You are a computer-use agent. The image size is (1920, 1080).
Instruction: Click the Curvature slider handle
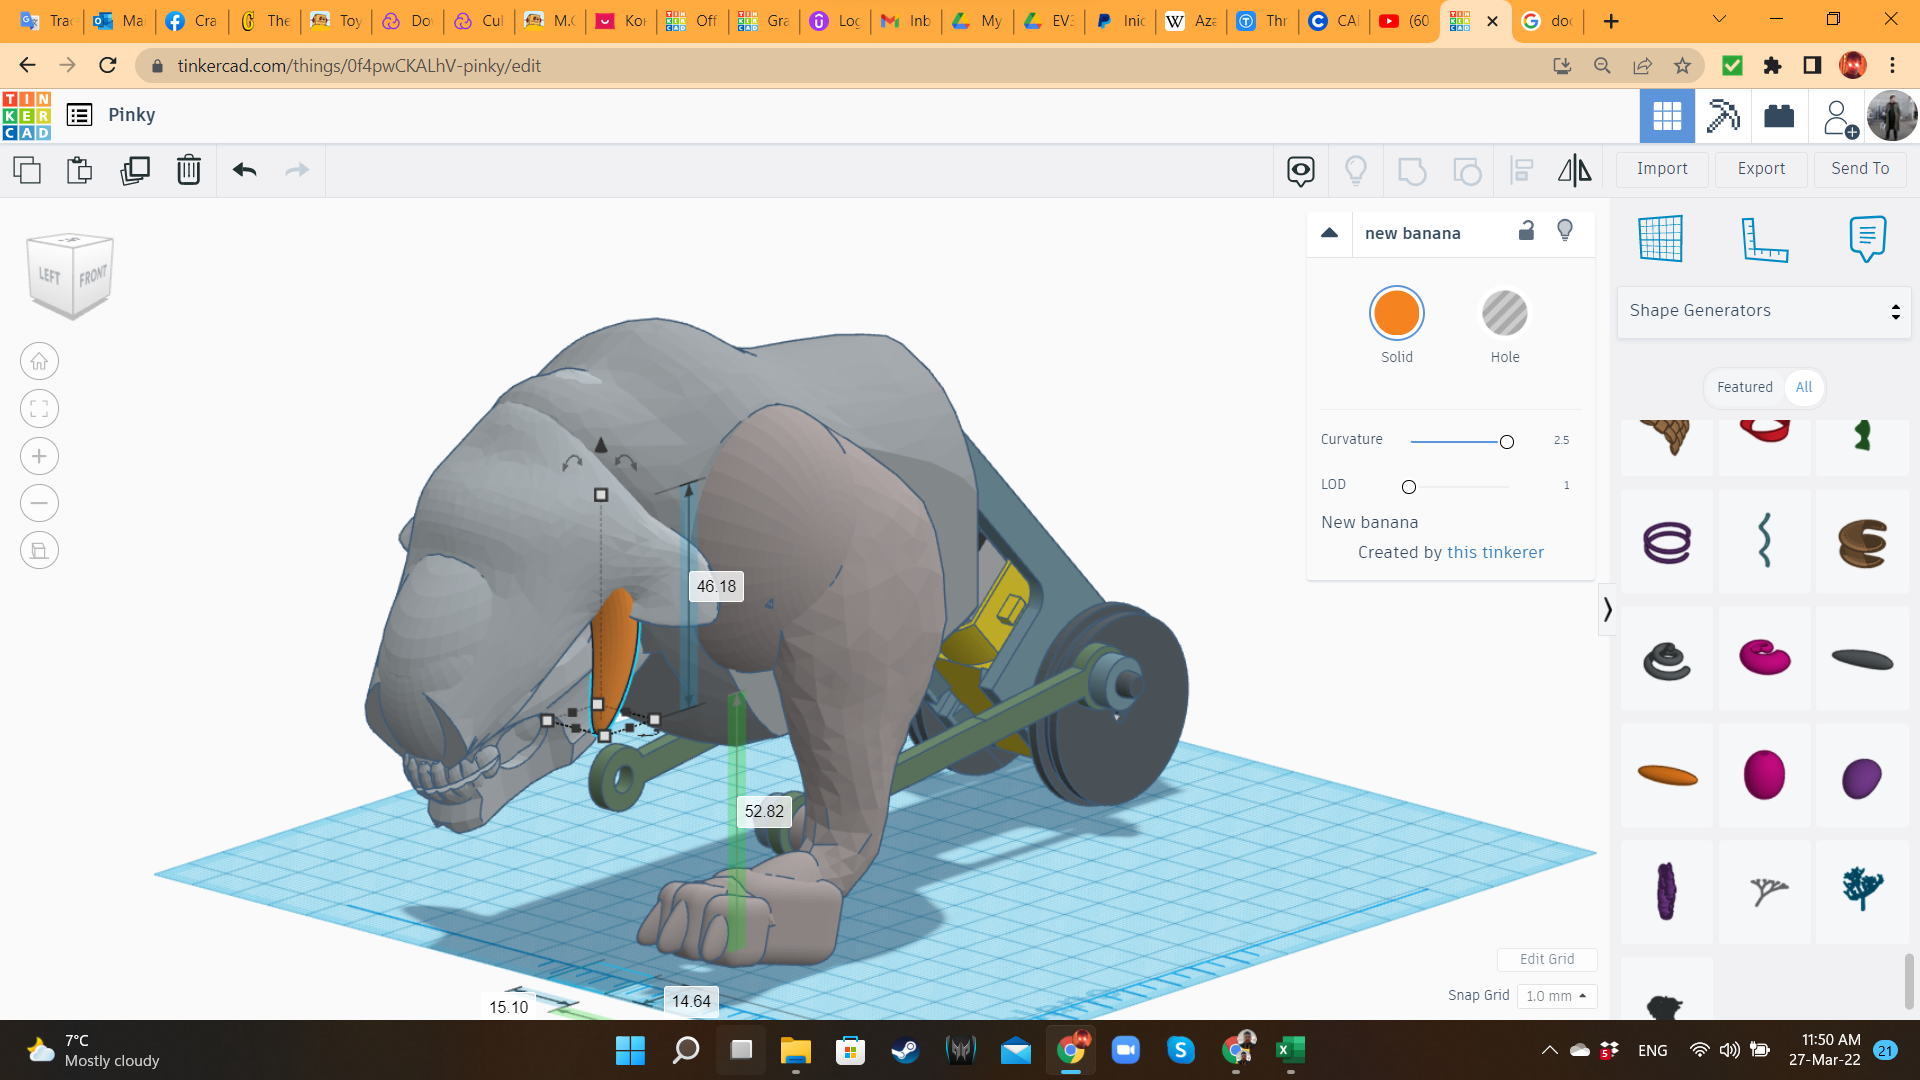pyautogui.click(x=1506, y=442)
